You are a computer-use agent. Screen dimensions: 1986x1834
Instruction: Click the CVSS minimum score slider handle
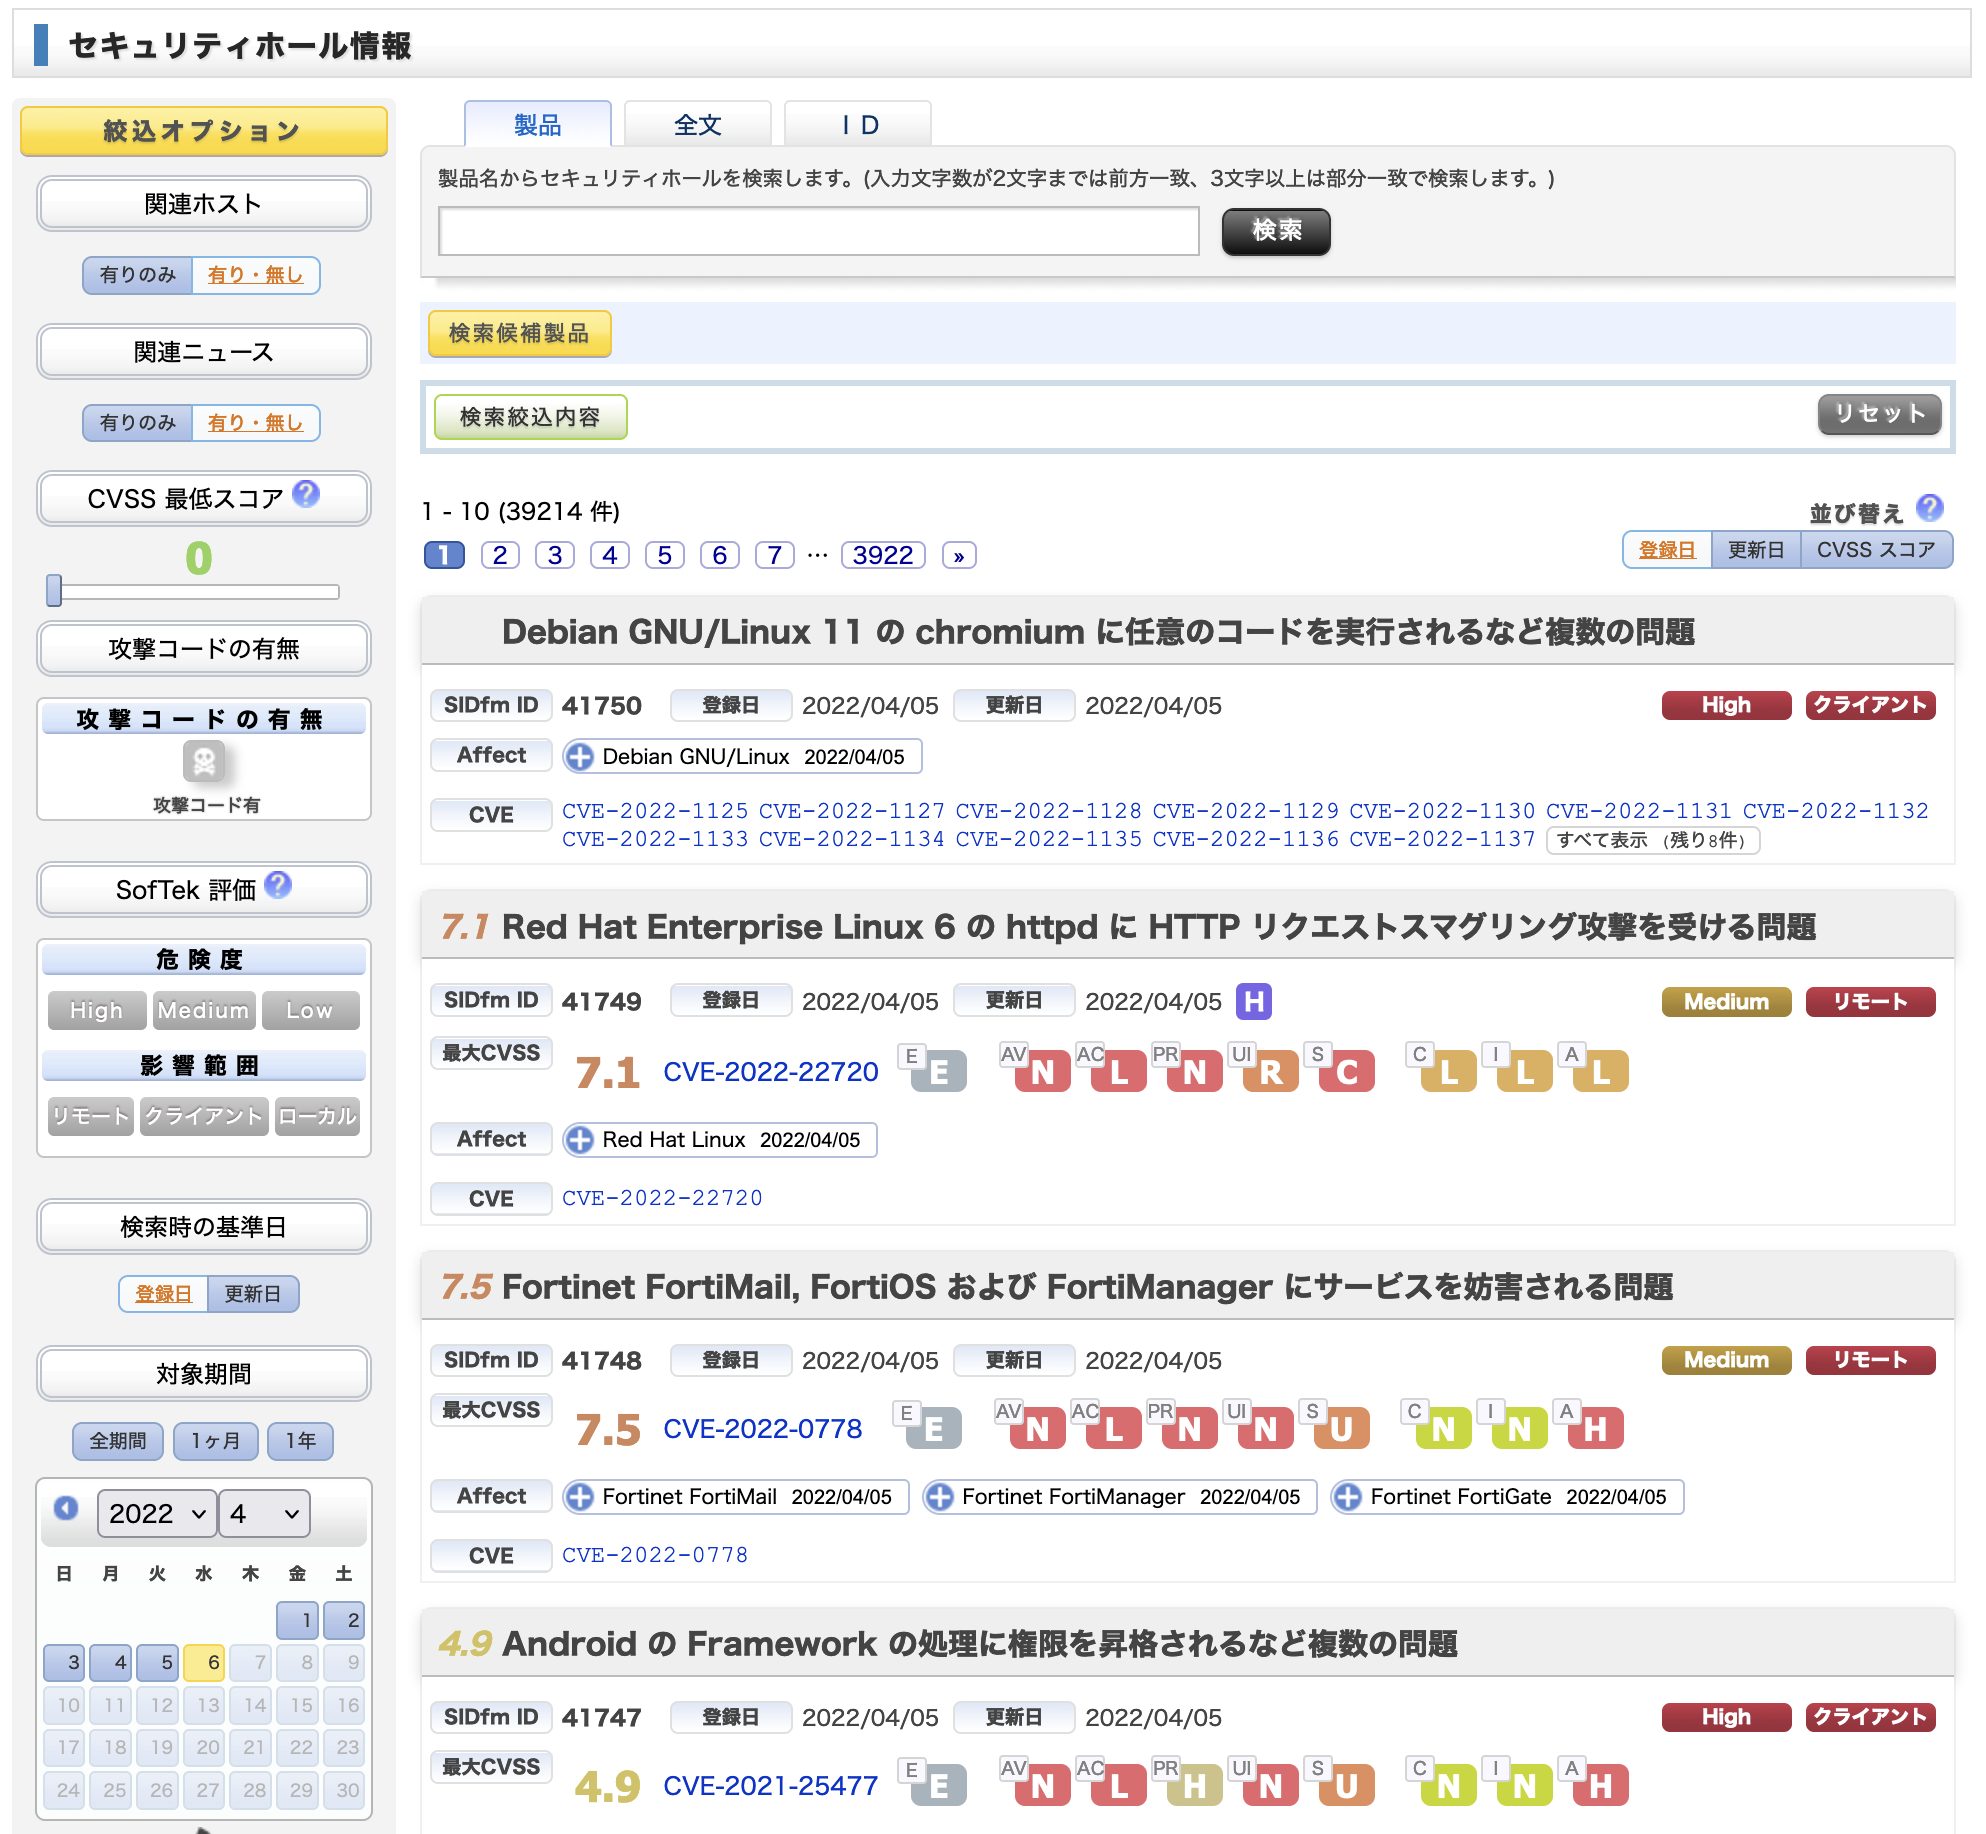click(54, 590)
